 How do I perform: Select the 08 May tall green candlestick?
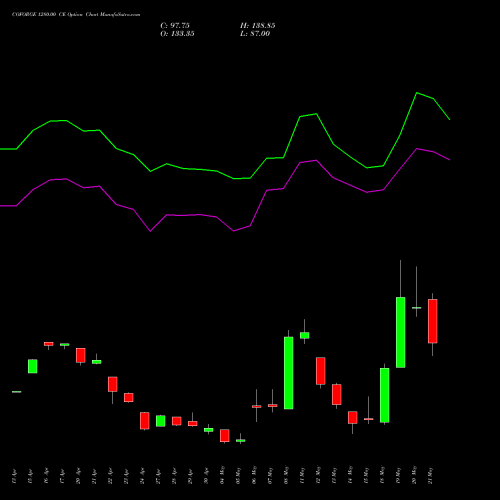coord(289,373)
